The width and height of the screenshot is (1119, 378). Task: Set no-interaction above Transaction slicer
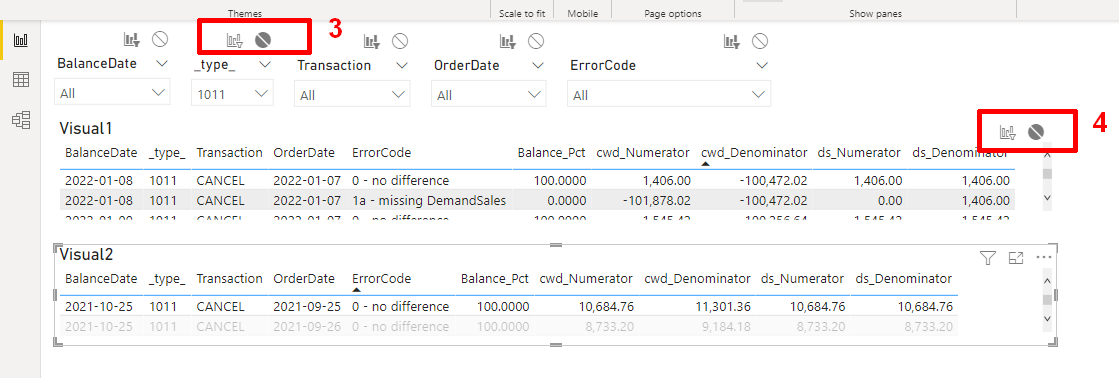tap(400, 41)
